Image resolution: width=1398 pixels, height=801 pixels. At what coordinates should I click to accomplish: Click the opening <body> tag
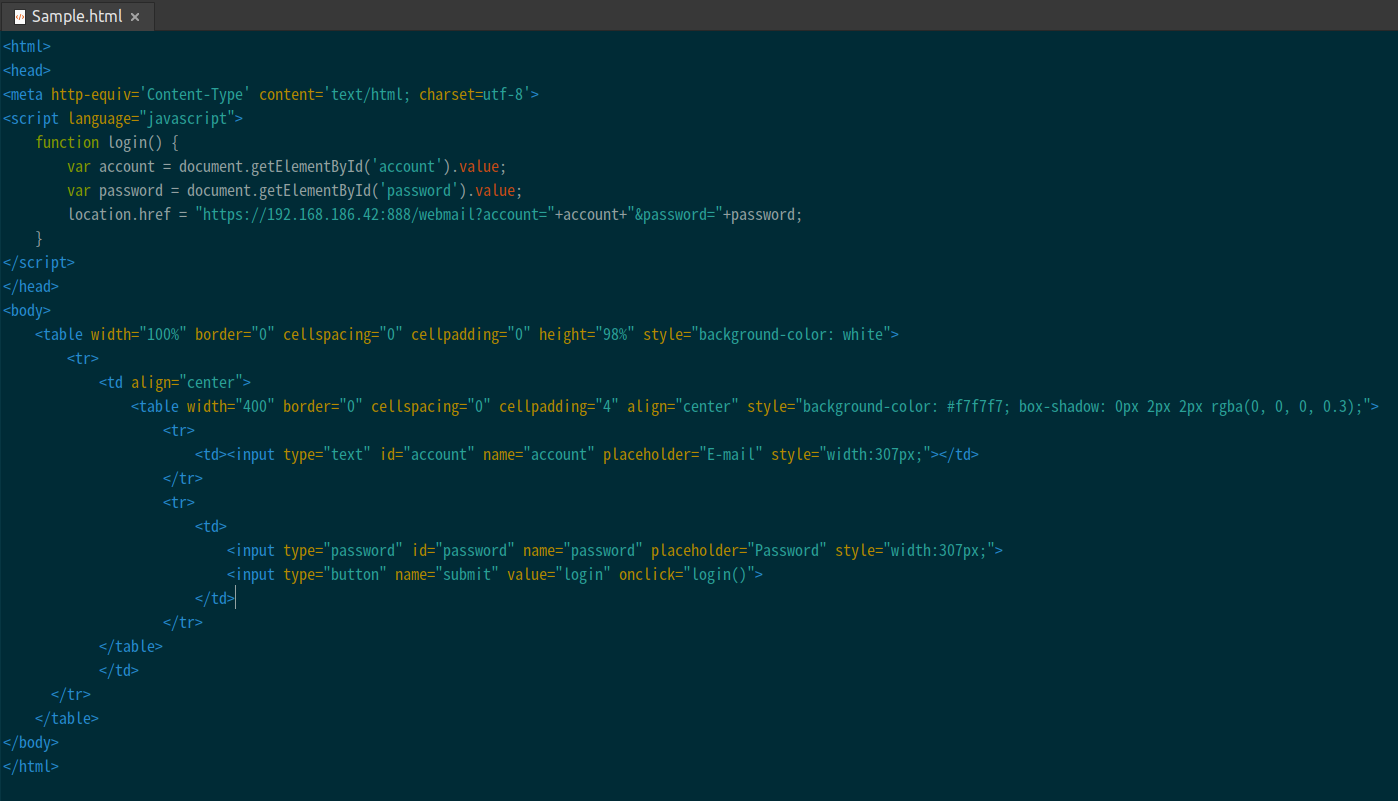click(27, 310)
